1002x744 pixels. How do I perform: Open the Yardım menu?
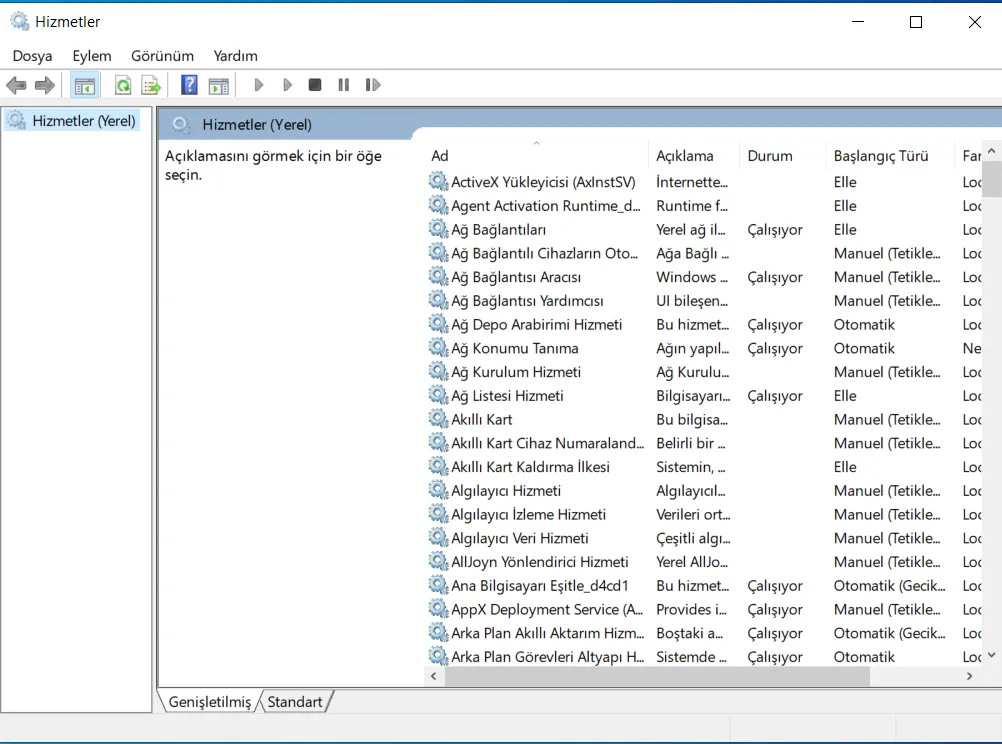(236, 56)
